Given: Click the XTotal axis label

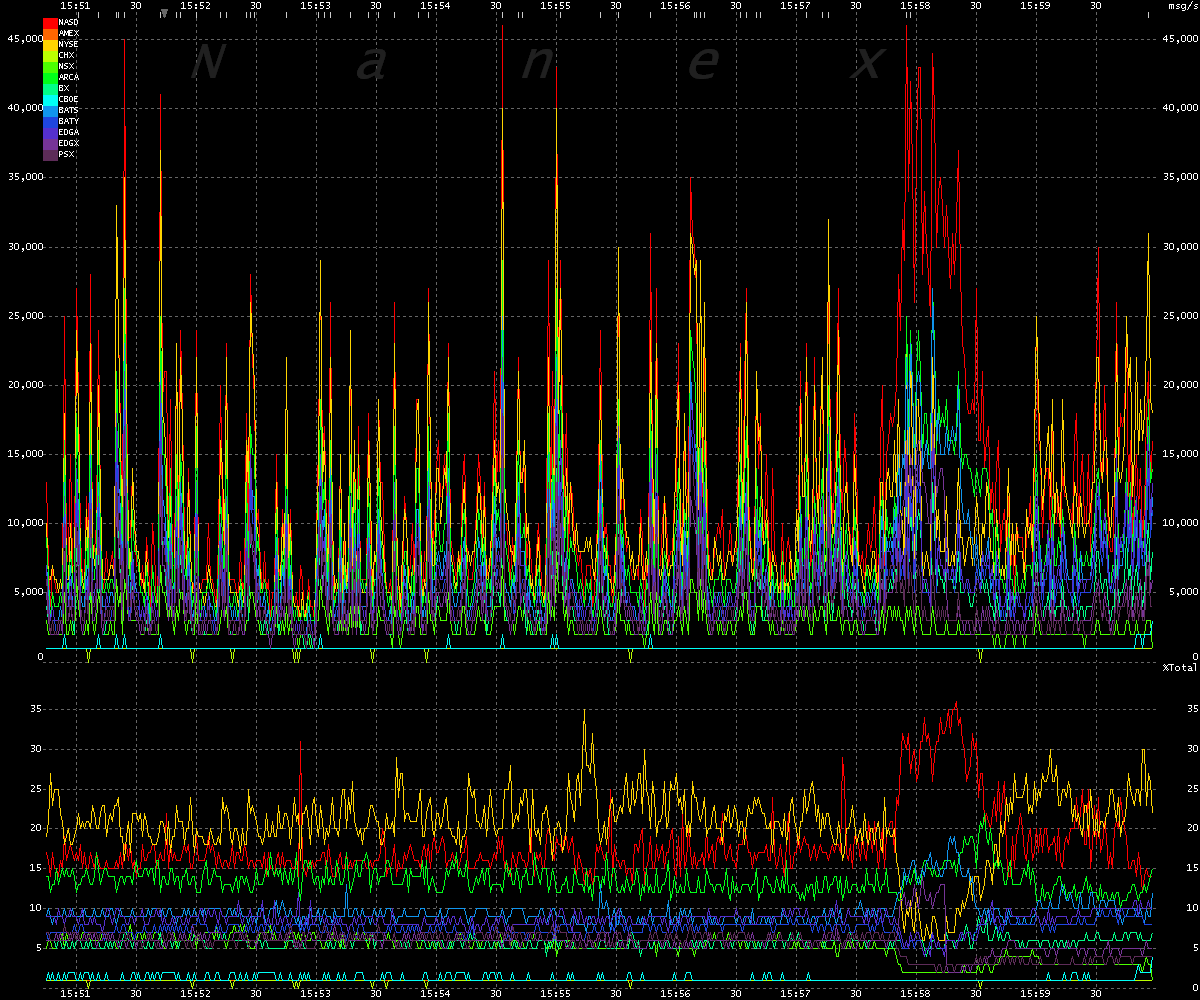Looking at the screenshot, I should (1180, 667).
